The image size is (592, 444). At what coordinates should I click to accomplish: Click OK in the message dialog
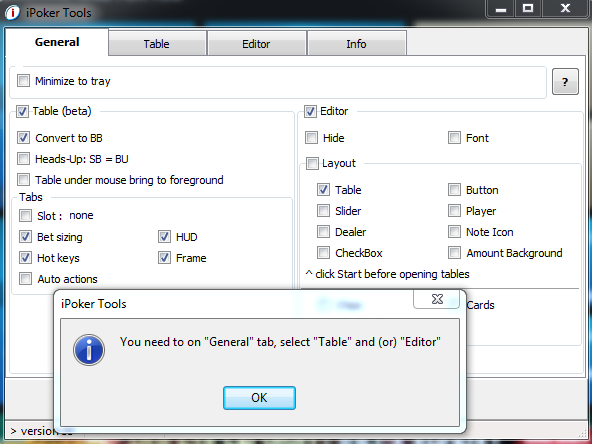pyautogui.click(x=259, y=398)
